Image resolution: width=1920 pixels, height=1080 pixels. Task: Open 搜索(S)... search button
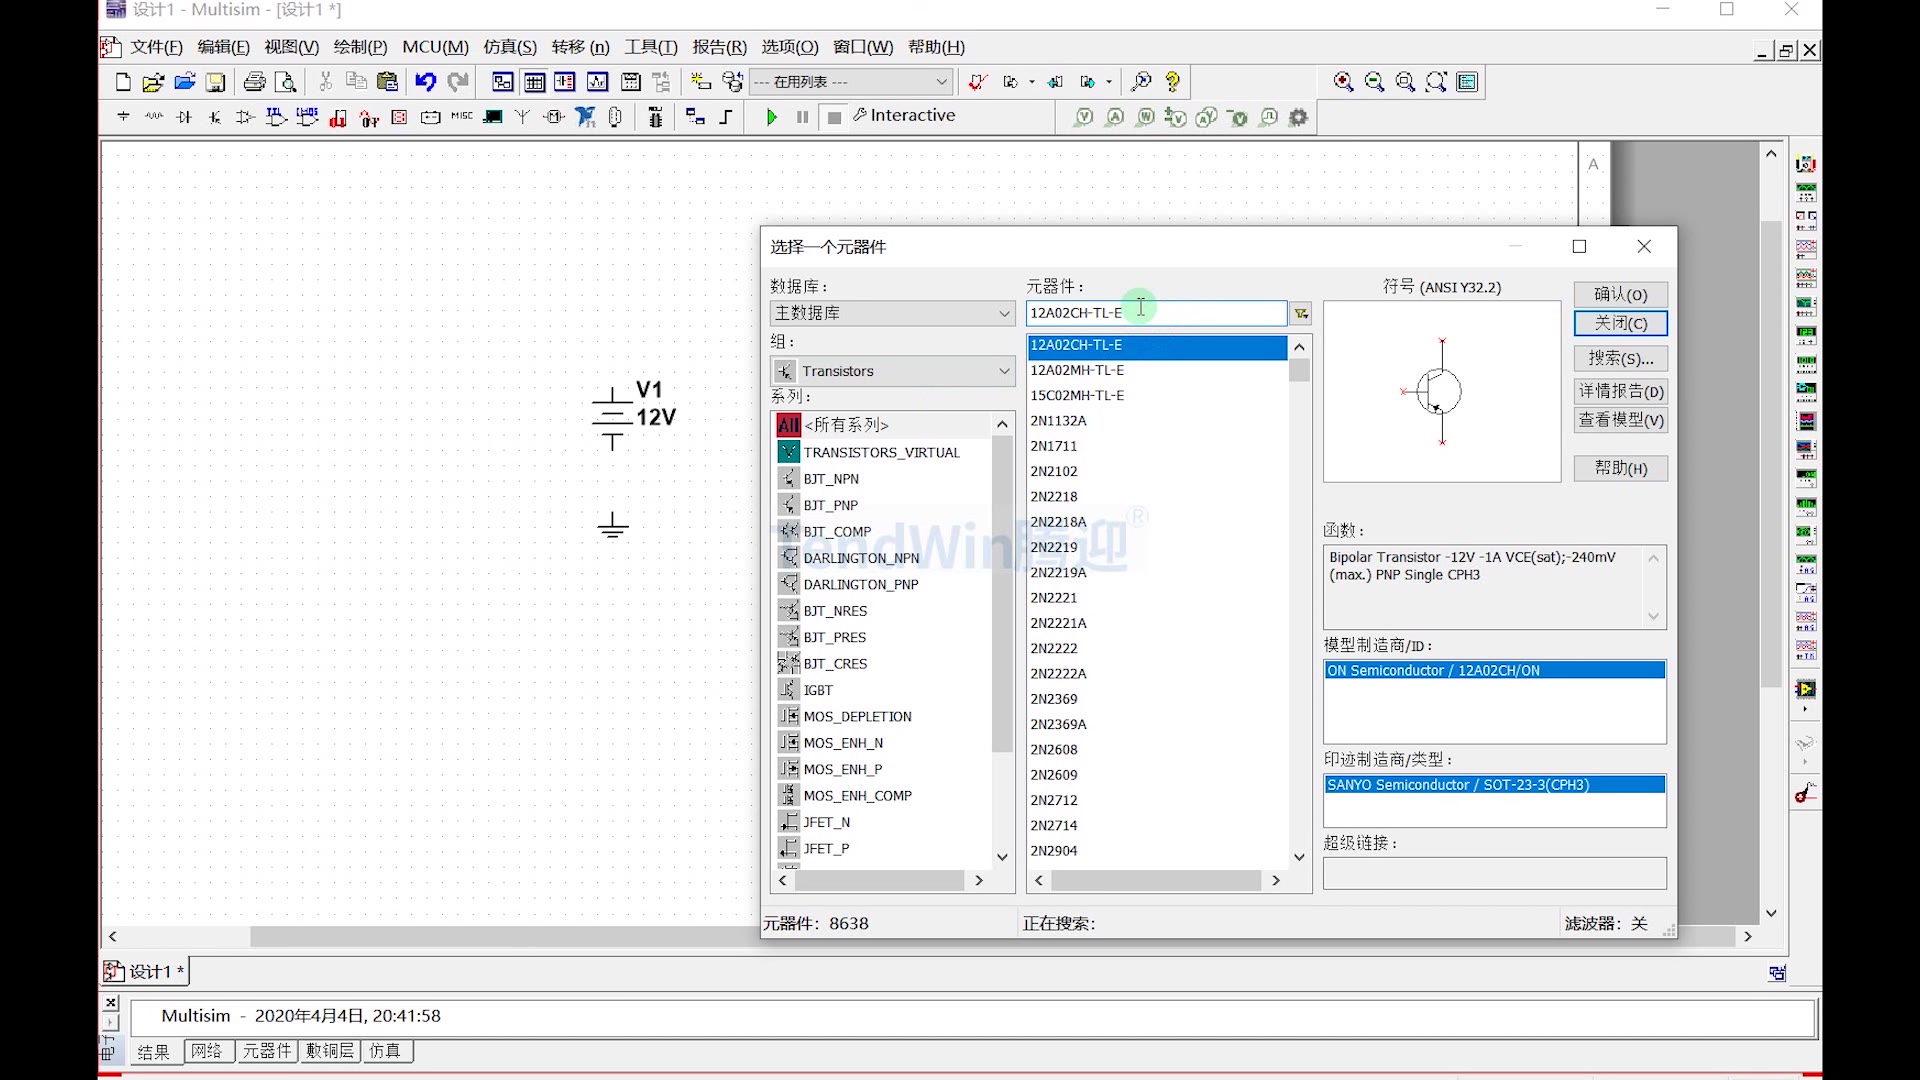click(x=1620, y=359)
